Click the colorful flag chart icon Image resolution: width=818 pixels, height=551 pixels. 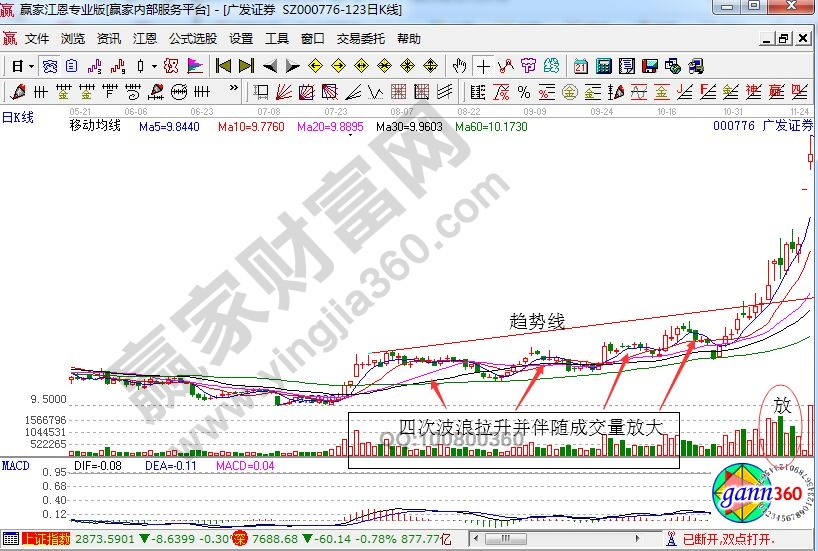click(194, 66)
